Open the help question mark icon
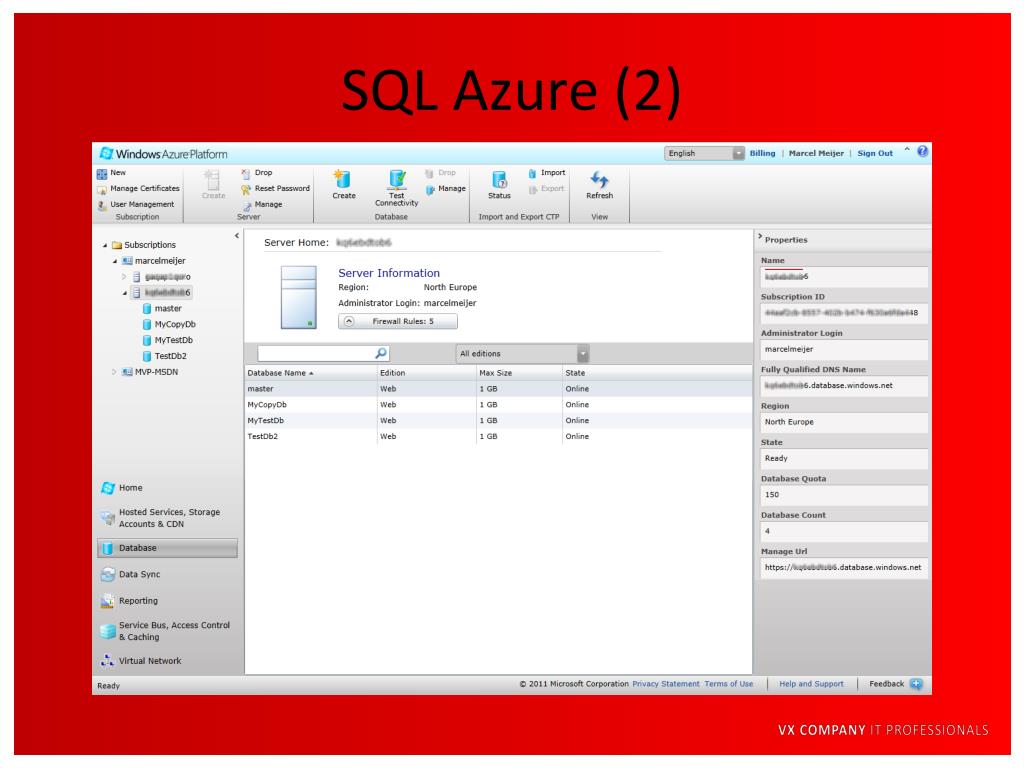Image resolution: width=1024 pixels, height=768 pixels. (922, 152)
